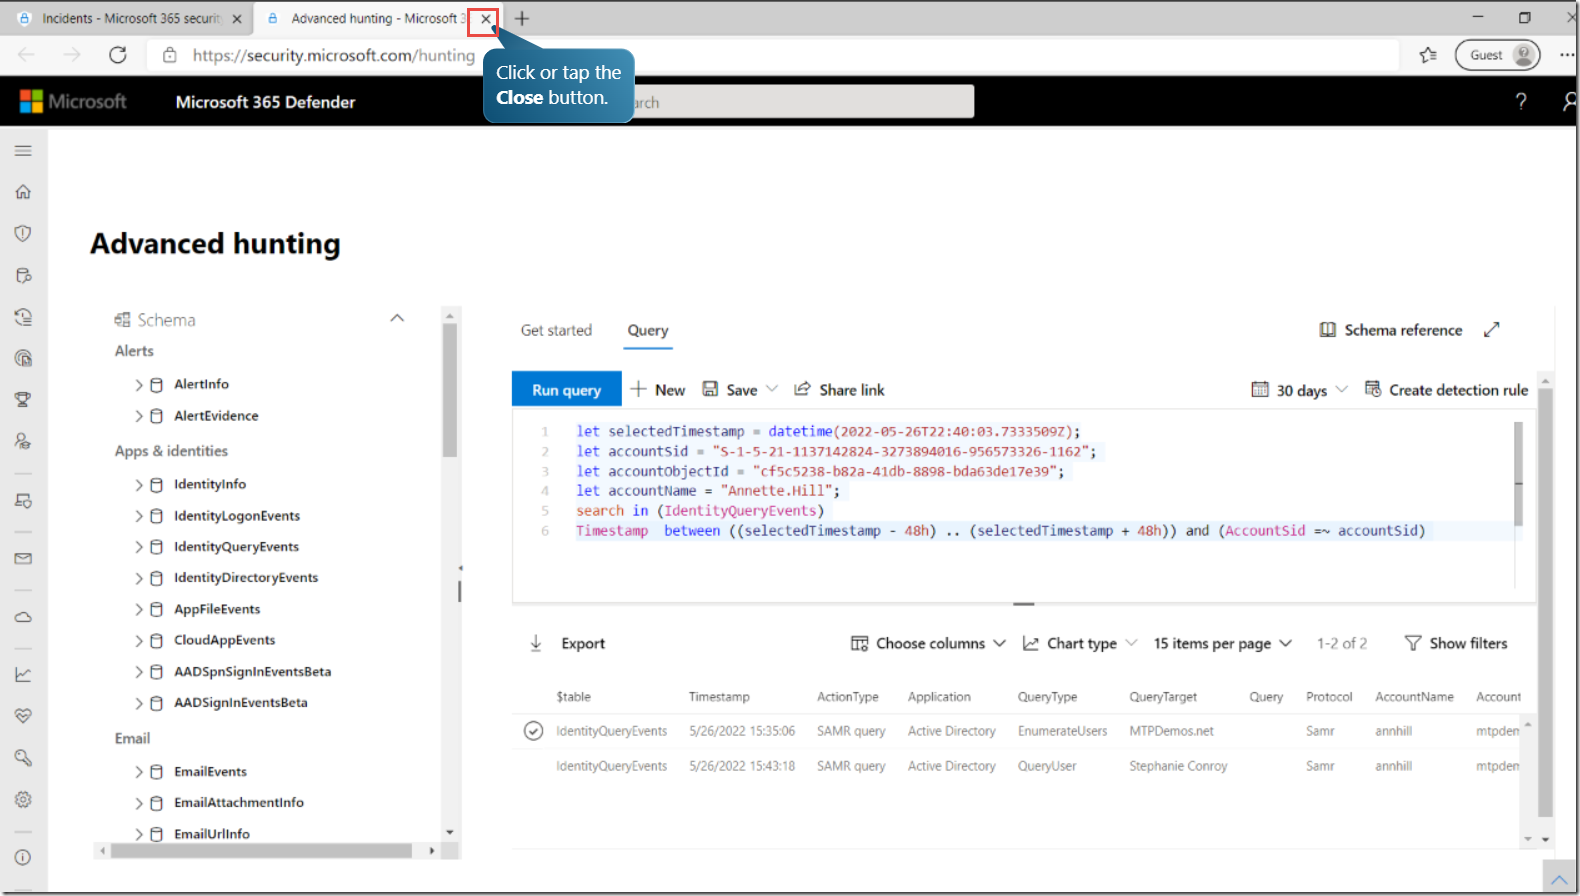Open Schema reference

coord(1391,330)
